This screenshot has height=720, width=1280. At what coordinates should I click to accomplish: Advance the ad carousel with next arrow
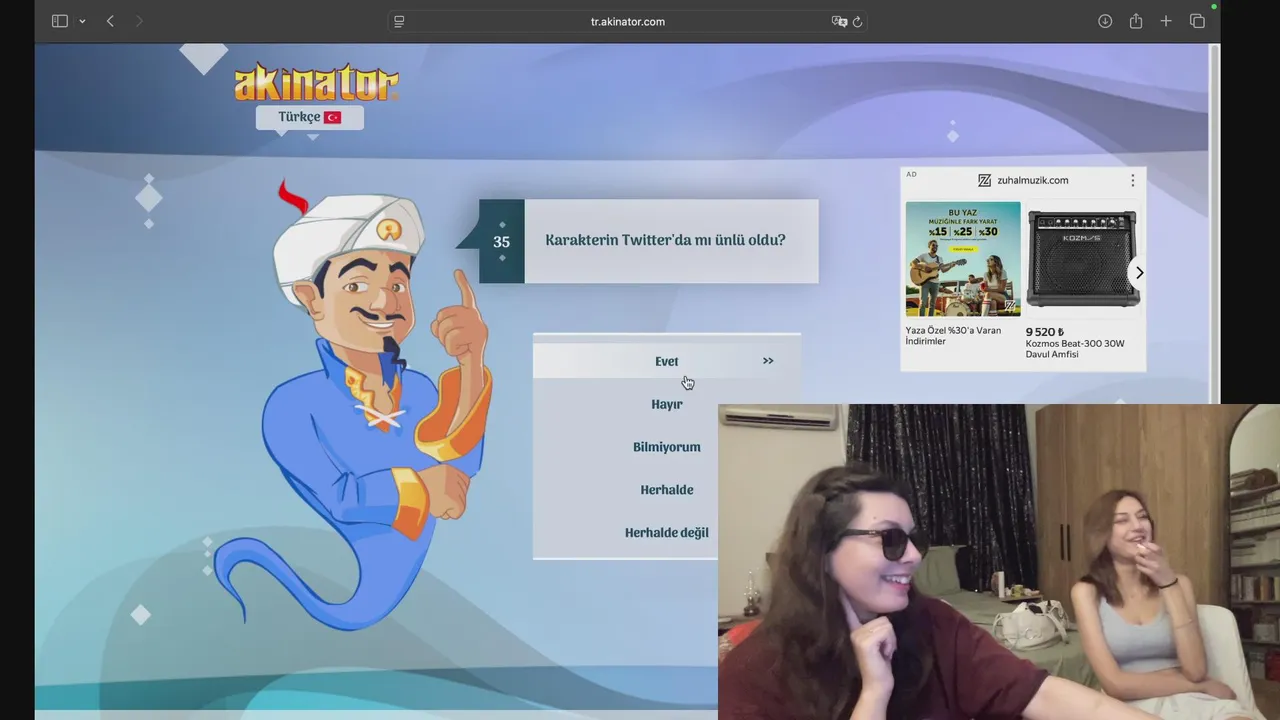1138,273
